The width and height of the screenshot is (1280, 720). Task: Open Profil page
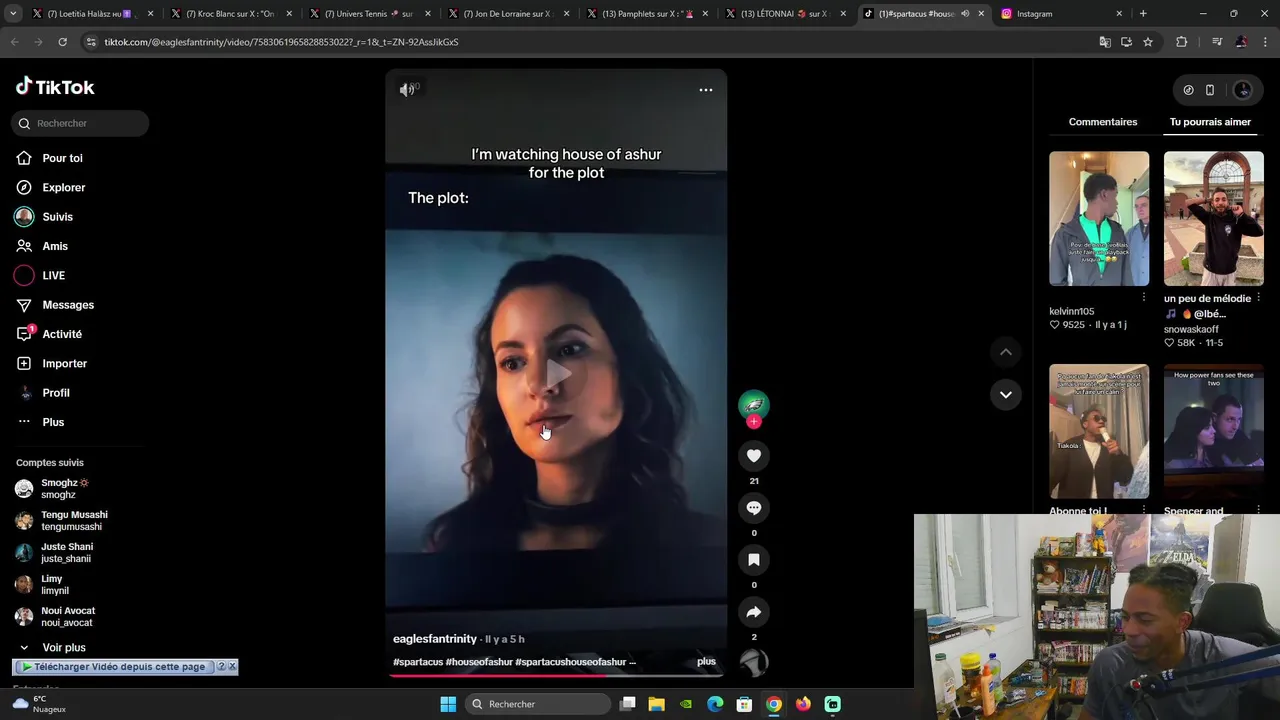coord(56,393)
